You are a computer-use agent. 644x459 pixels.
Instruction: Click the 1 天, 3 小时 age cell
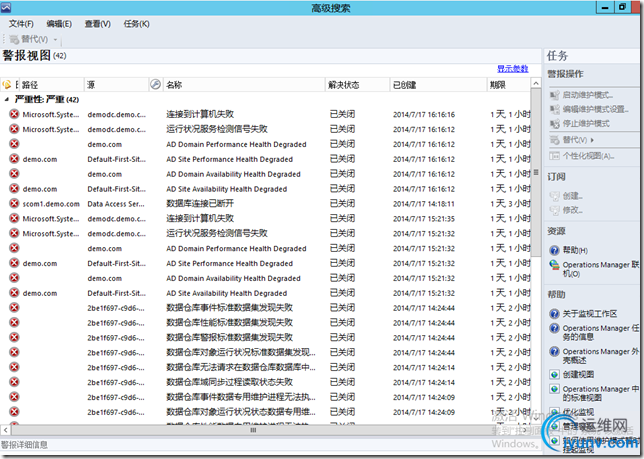tap(510, 204)
